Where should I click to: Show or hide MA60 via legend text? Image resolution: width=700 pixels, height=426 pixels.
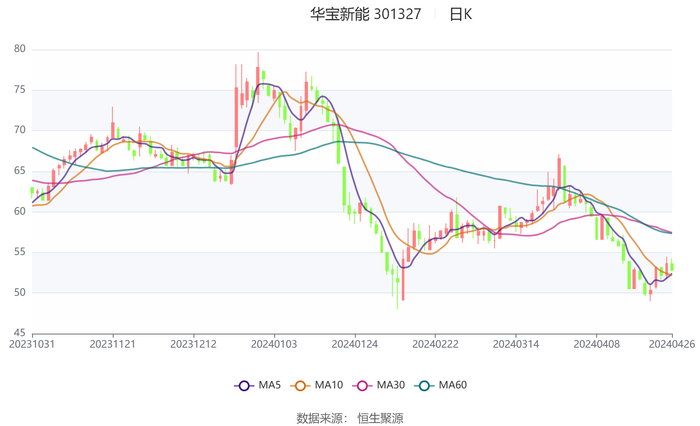tap(453, 385)
